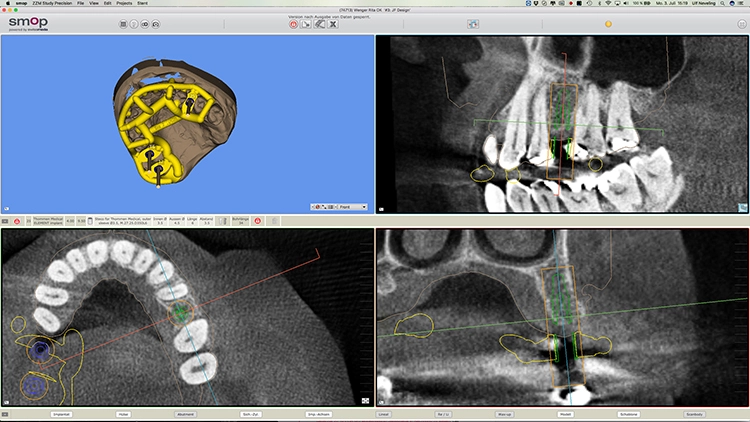Click the red circular icon after Bohrlänge
The height and width of the screenshot is (422, 750).
tap(258, 221)
